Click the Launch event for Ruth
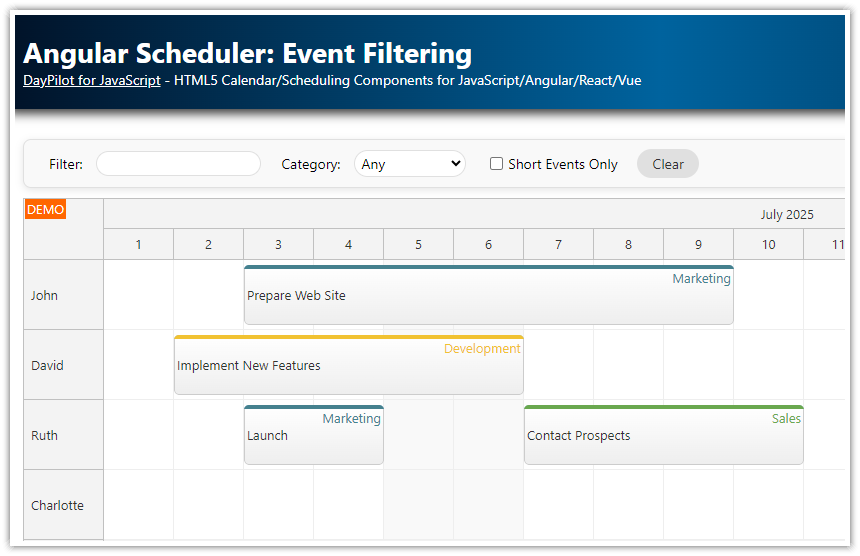The image size is (860, 556). (x=313, y=436)
